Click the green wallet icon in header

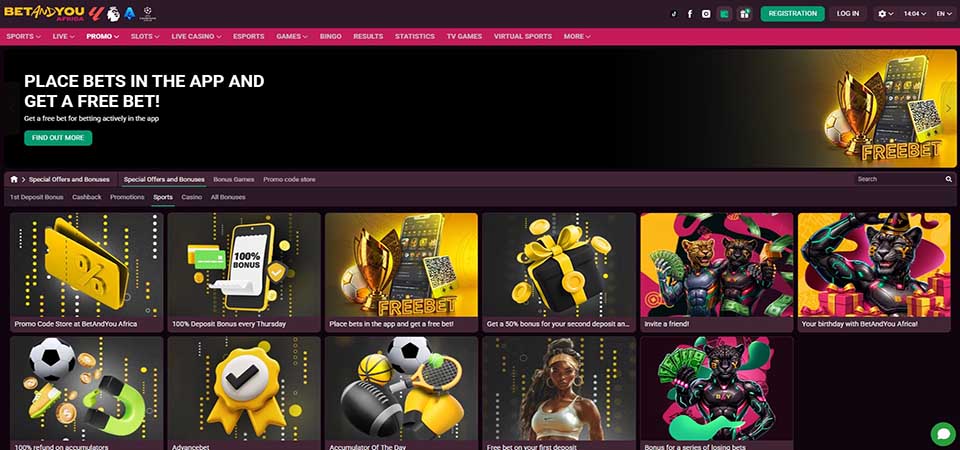(x=725, y=13)
